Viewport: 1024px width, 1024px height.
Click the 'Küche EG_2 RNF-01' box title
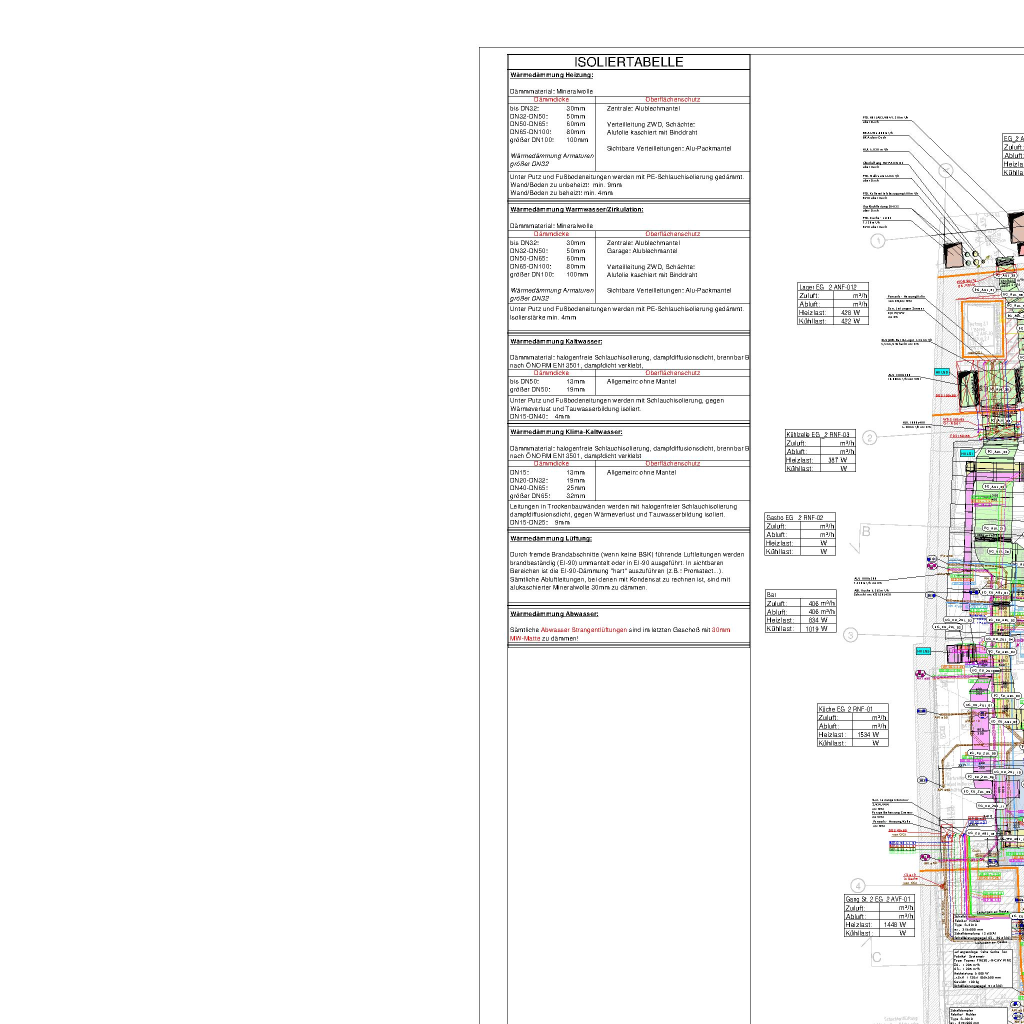pyautogui.click(x=845, y=709)
